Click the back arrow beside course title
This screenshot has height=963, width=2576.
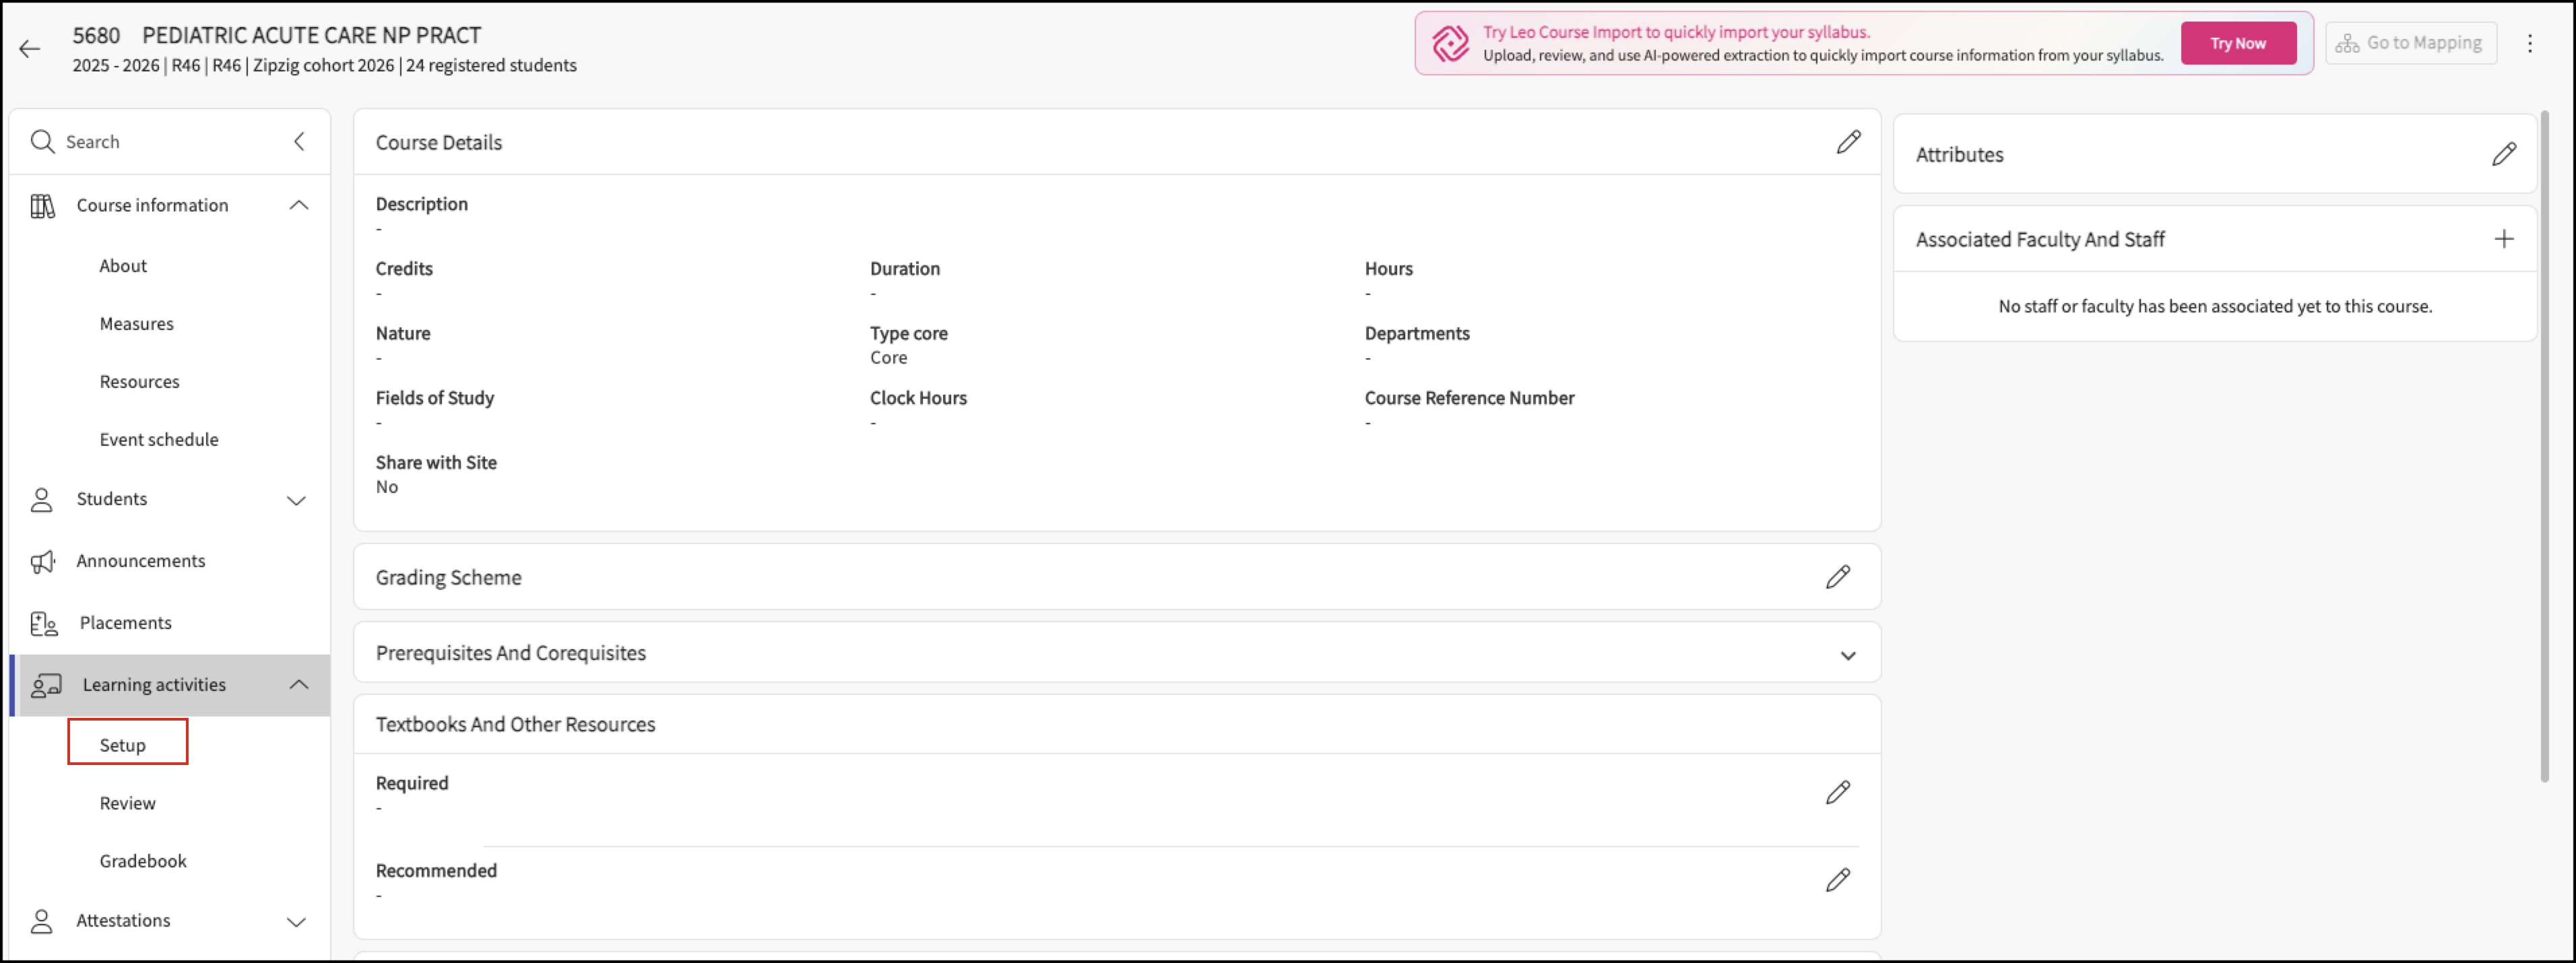click(30, 49)
